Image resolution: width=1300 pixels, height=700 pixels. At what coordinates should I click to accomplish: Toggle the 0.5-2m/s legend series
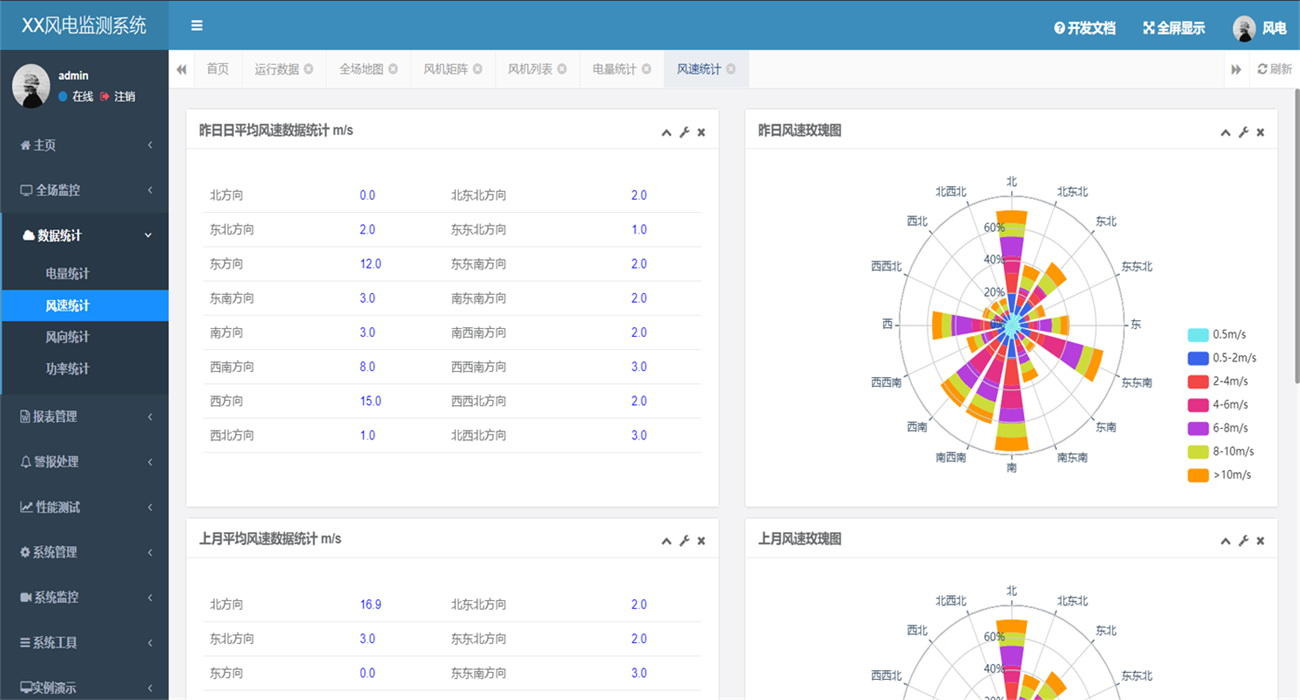coord(1222,358)
